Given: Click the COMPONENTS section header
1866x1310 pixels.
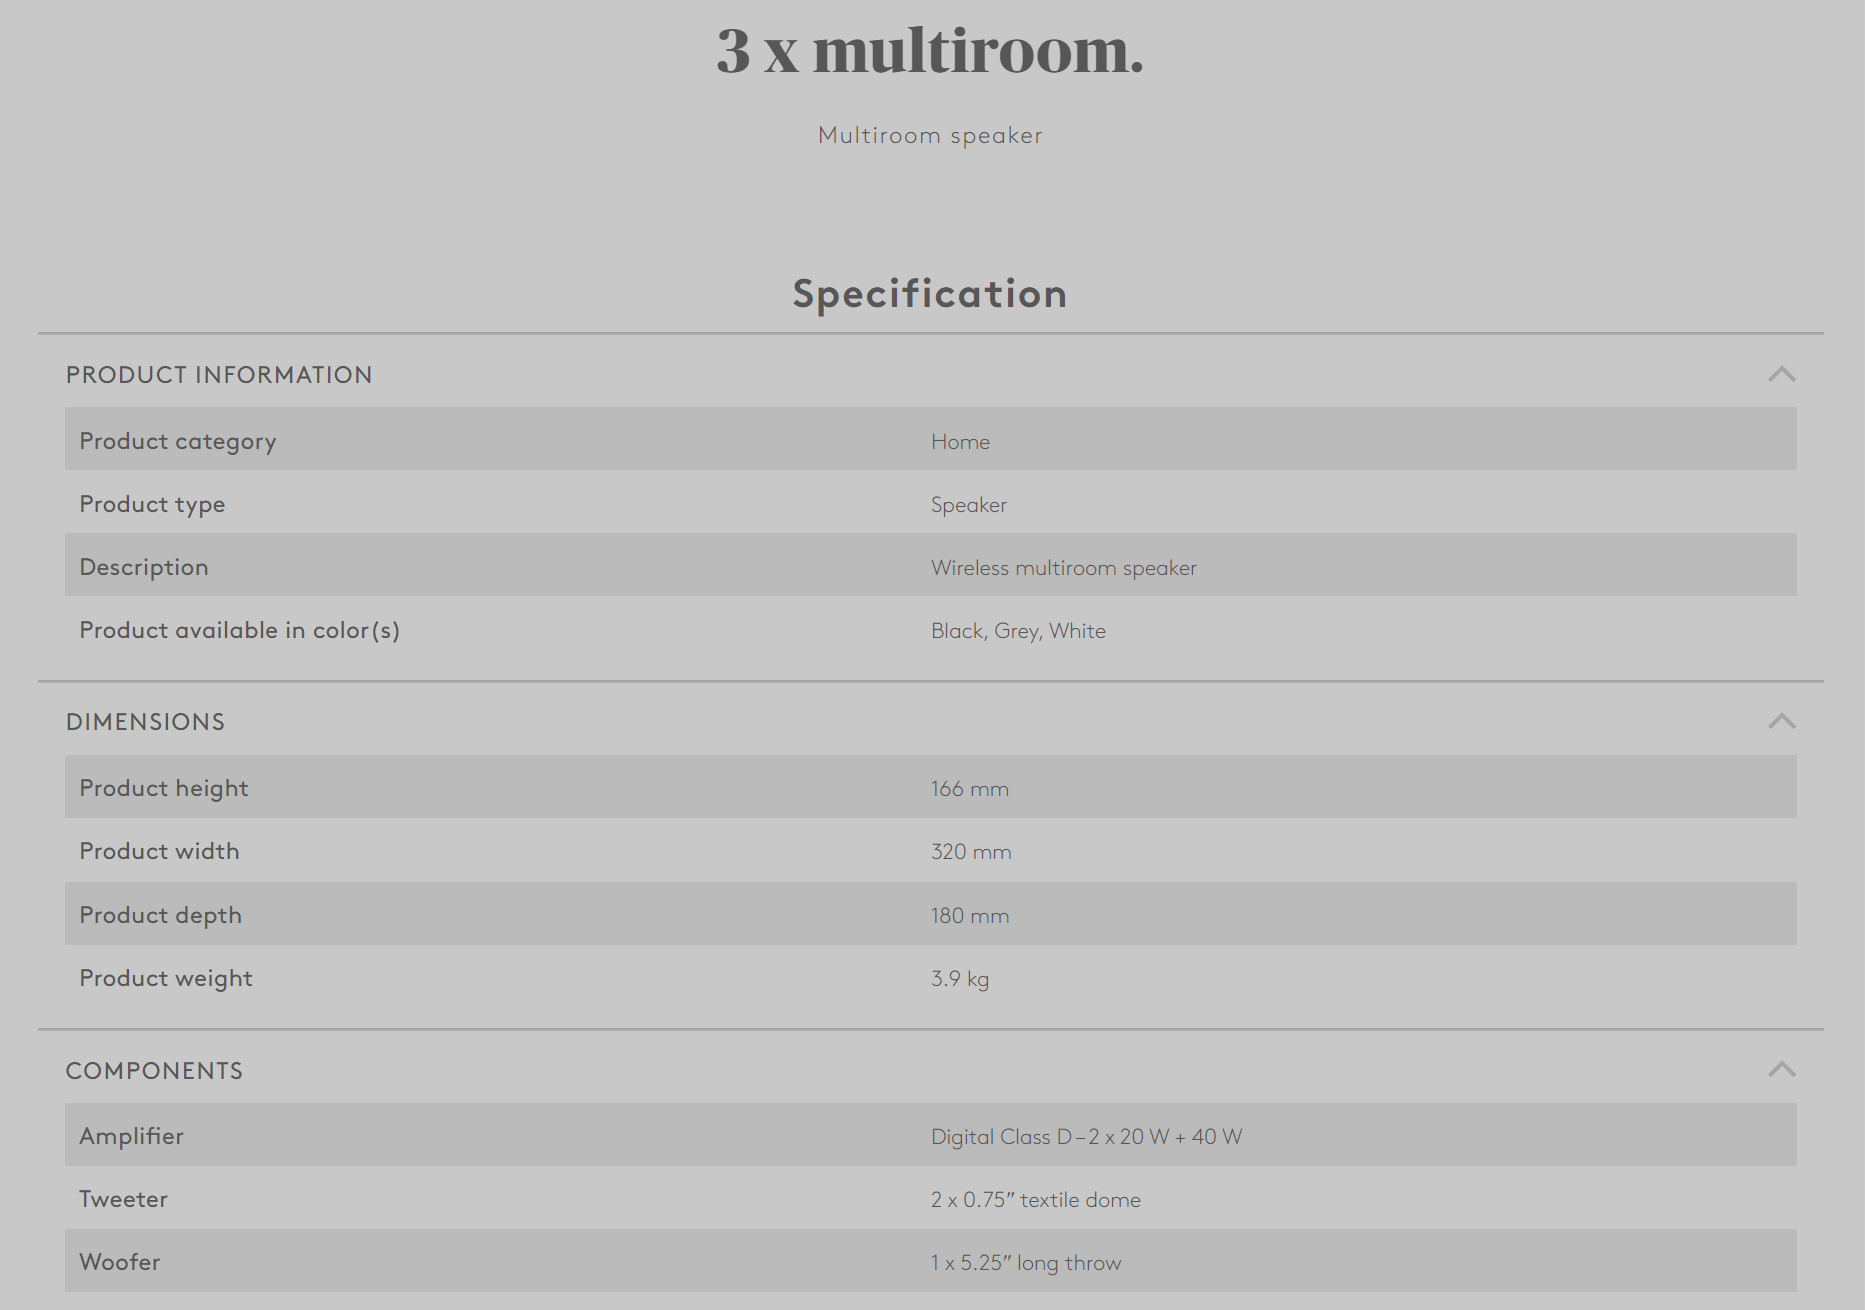Looking at the screenshot, I should point(154,1071).
